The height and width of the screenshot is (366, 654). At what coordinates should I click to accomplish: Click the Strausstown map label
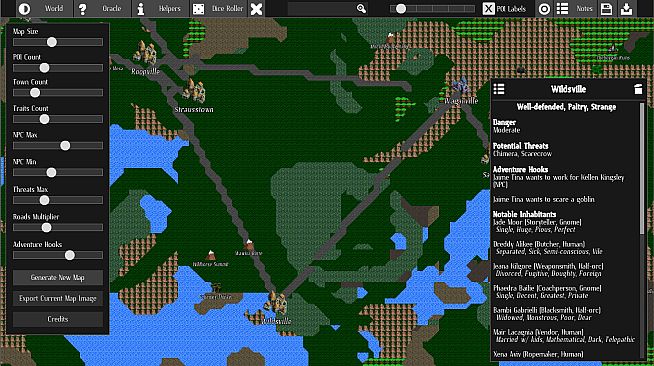(x=194, y=110)
